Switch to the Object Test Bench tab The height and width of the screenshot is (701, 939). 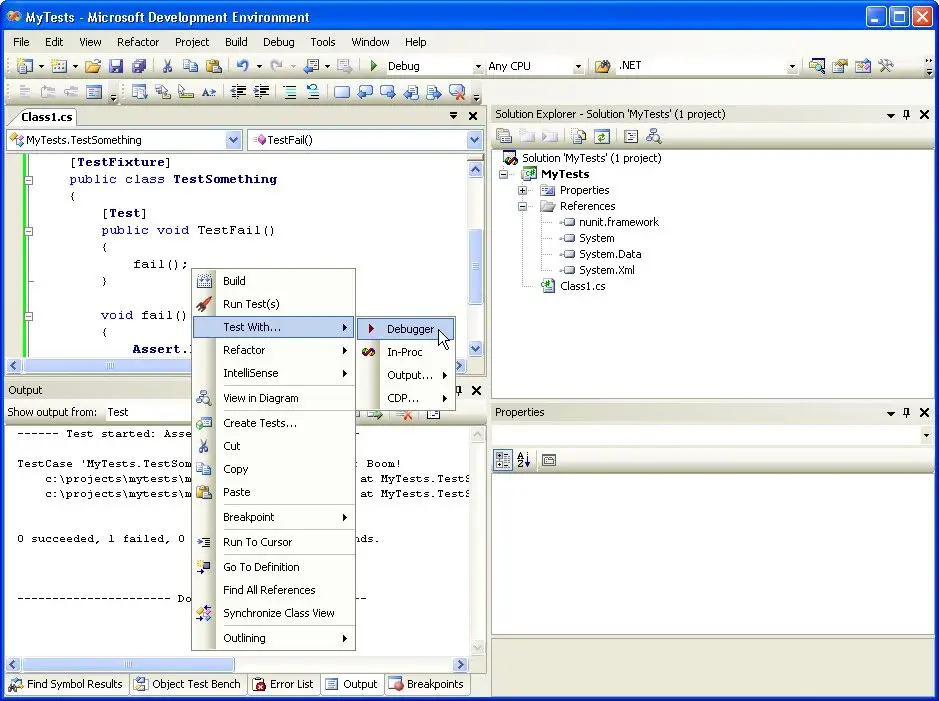[x=188, y=684]
